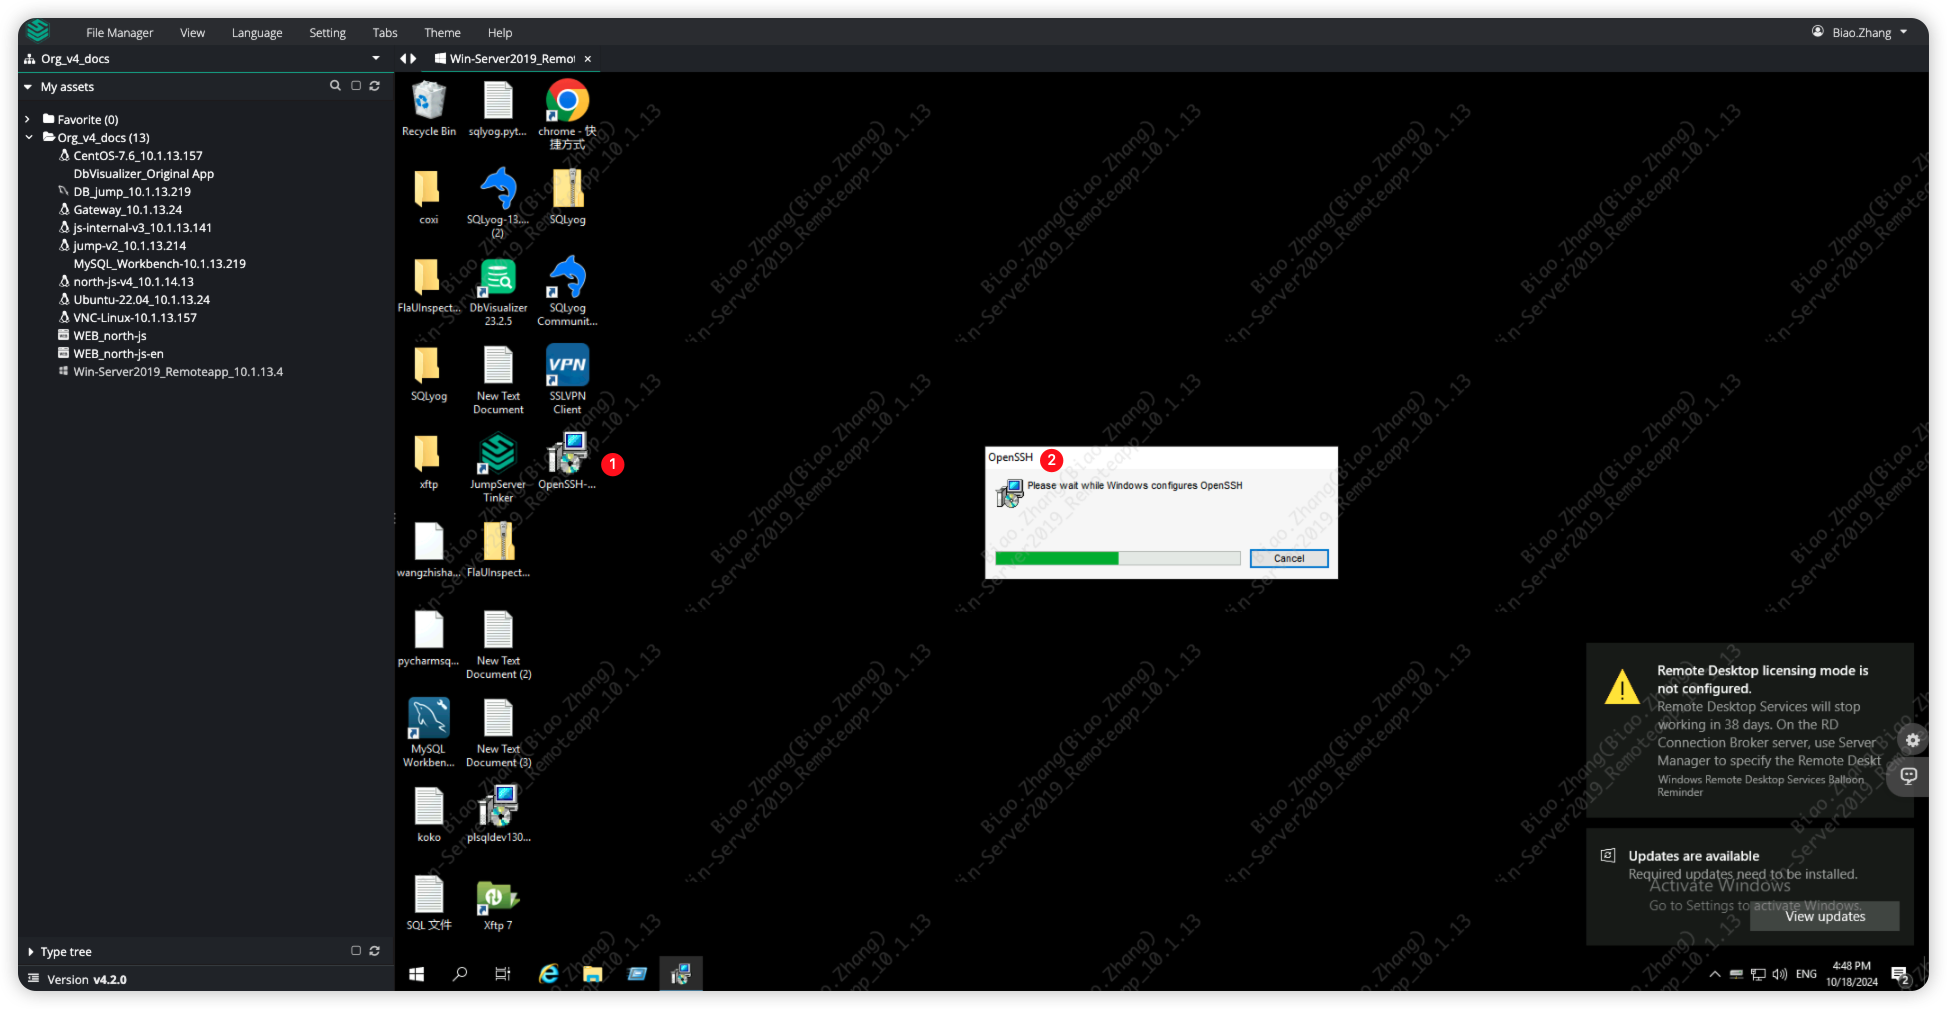Image resolution: width=1947 pixels, height=1009 pixels.
Task: Open the SQLyog zip archive icon
Action: tap(567, 196)
